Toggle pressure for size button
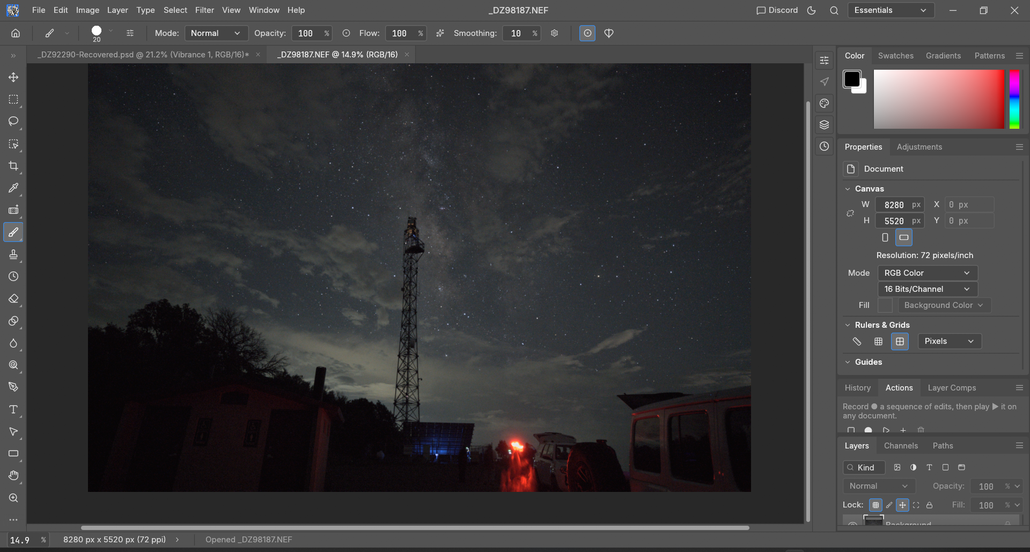Viewport: 1030px width, 552px height. pos(587,33)
